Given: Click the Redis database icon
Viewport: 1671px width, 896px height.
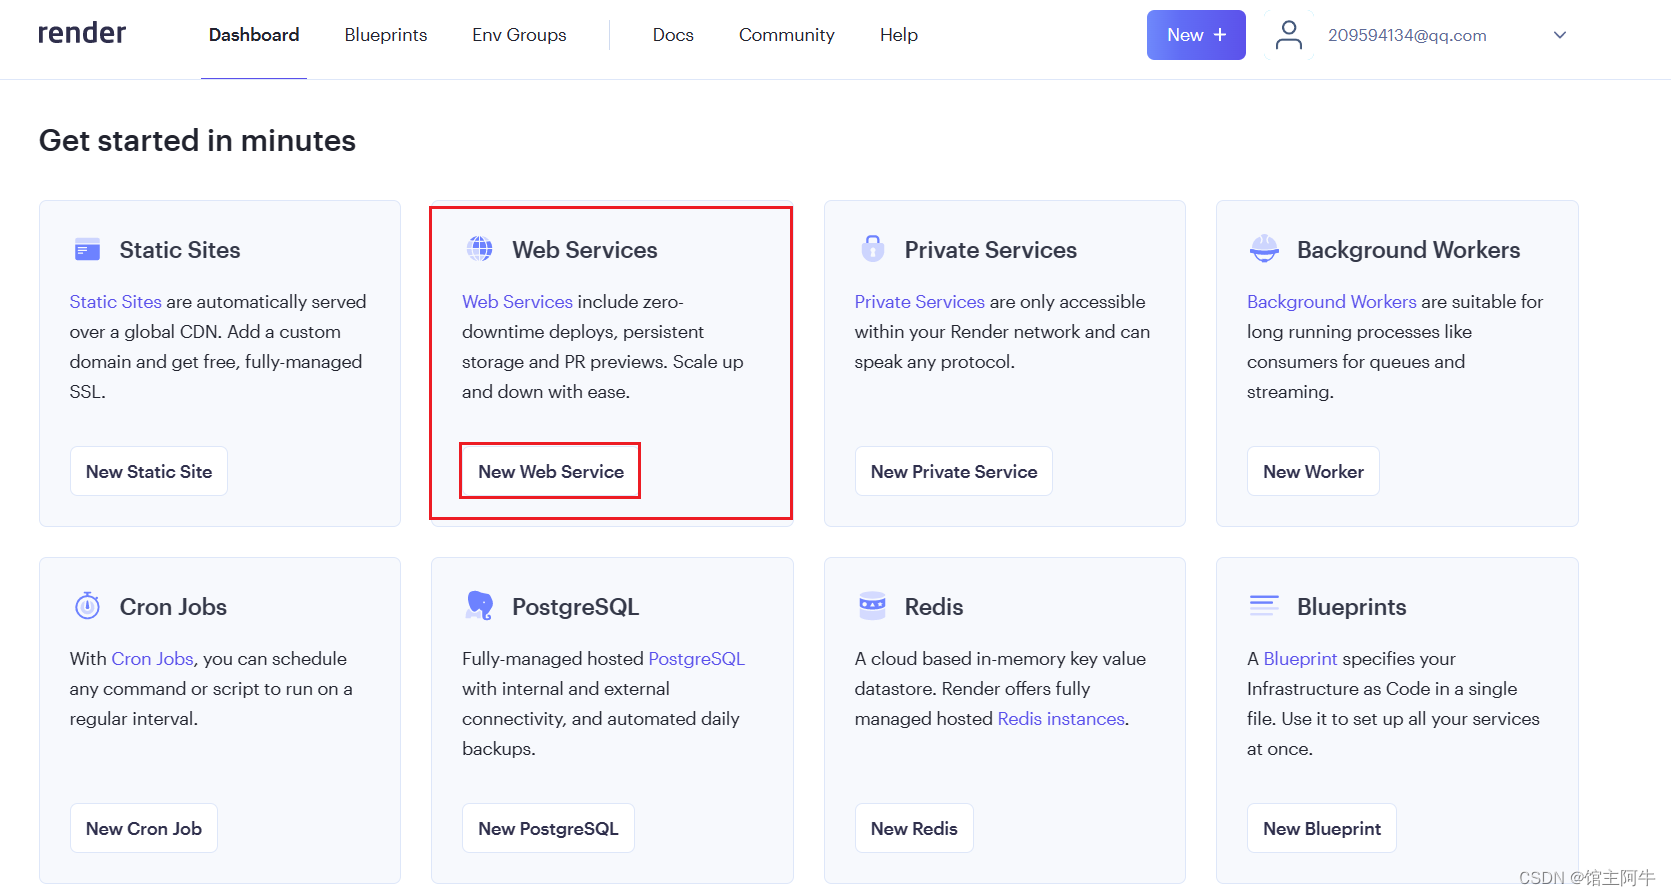Looking at the screenshot, I should pyautogui.click(x=873, y=605).
